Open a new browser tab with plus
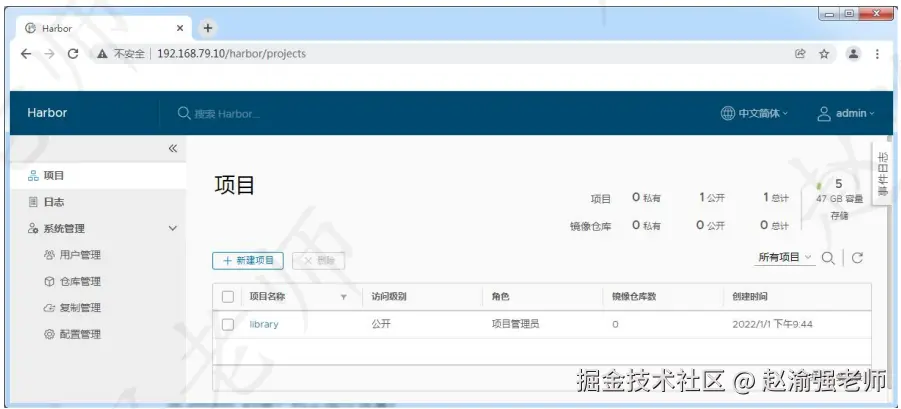Viewport: 901px width, 409px height. point(208,28)
